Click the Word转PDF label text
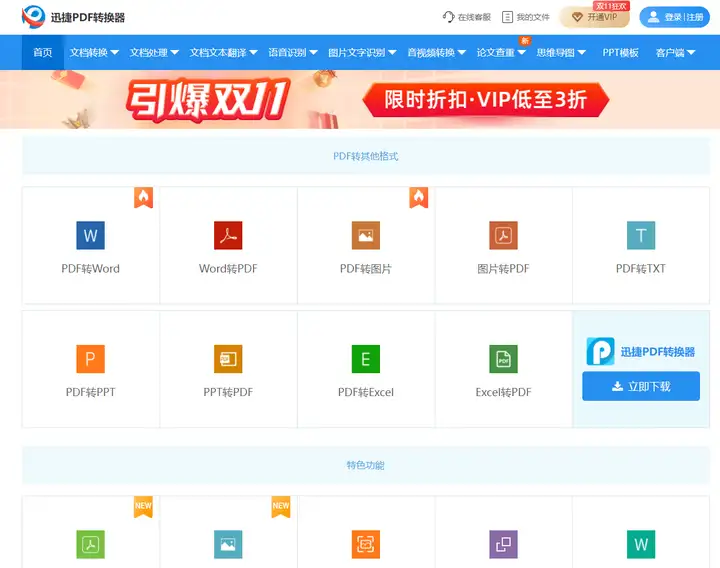Image resolution: width=720 pixels, height=568 pixels. pyautogui.click(x=228, y=268)
